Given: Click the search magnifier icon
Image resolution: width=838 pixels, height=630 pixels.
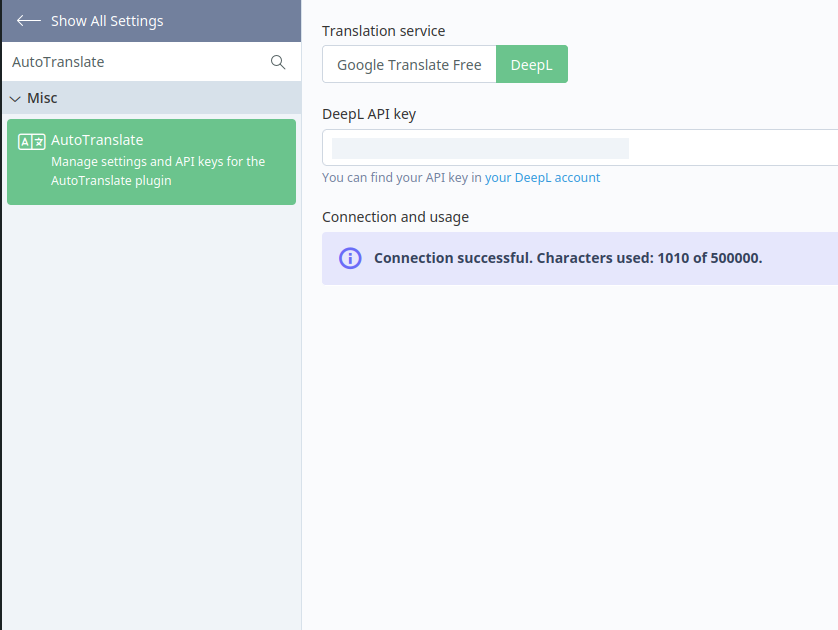Looking at the screenshot, I should coord(278,62).
